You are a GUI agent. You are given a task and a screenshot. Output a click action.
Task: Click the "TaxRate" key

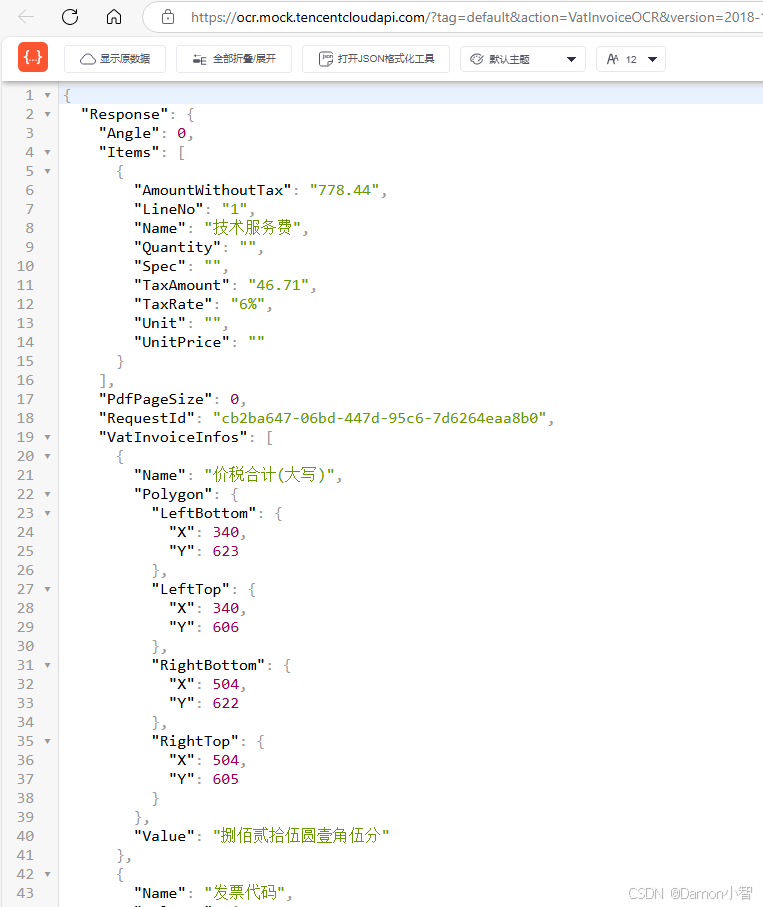173,304
